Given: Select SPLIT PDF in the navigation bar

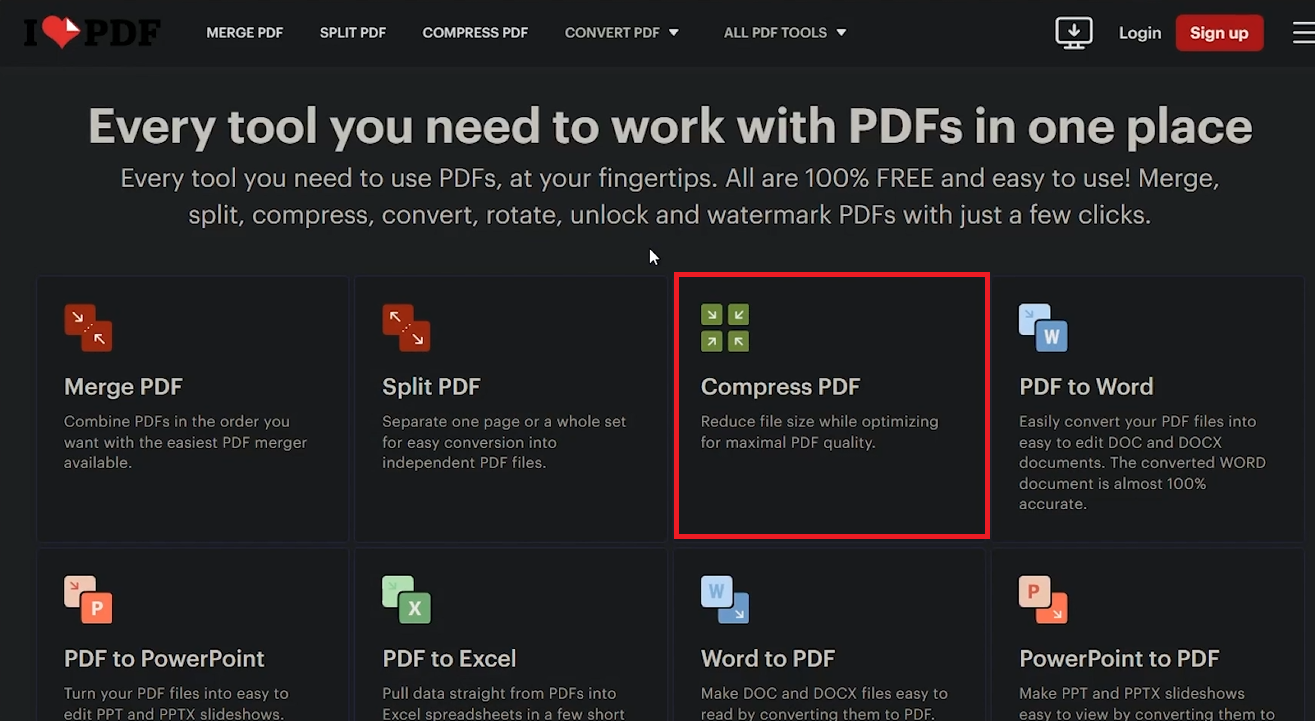Looking at the screenshot, I should [x=352, y=32].
